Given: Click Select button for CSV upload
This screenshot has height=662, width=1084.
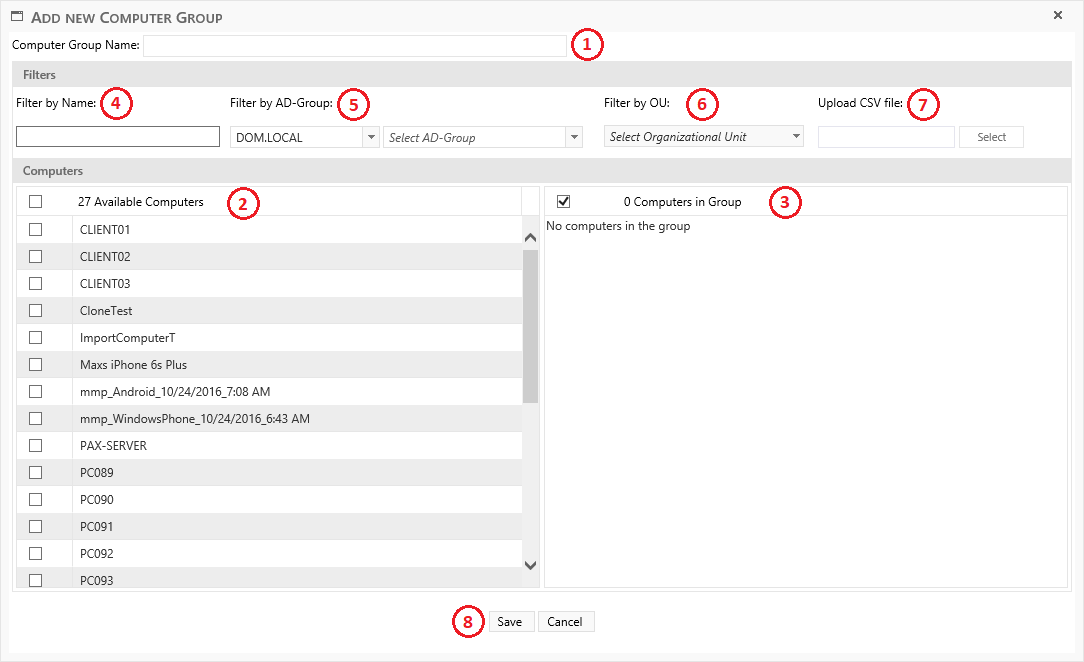Looking at the screenshot, I should tap(991, 137).
